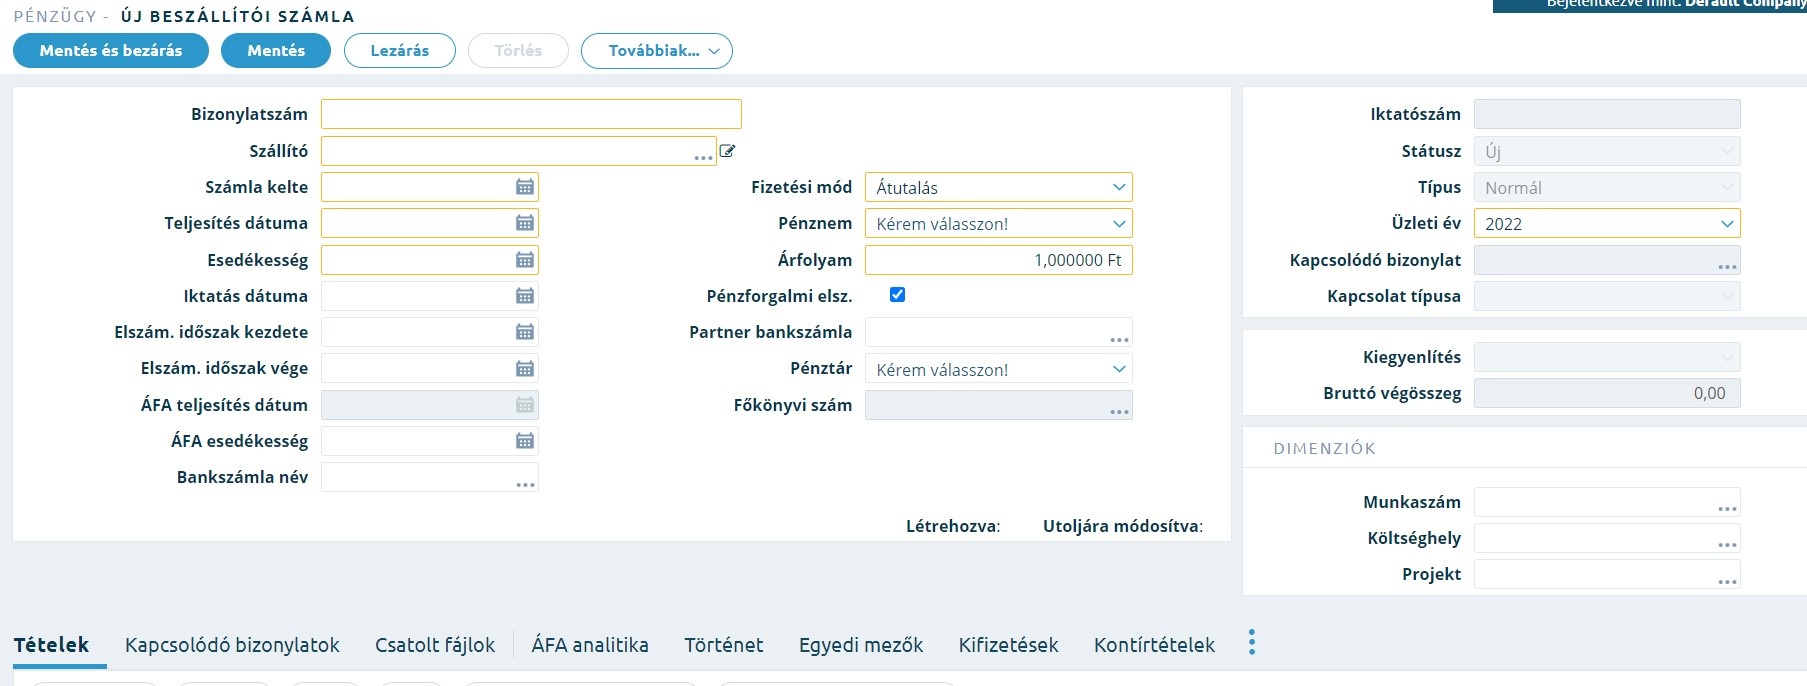Switch to Egyedi mezők tab
Viewport: 1807px width, 686px height.
pos(861,645)
